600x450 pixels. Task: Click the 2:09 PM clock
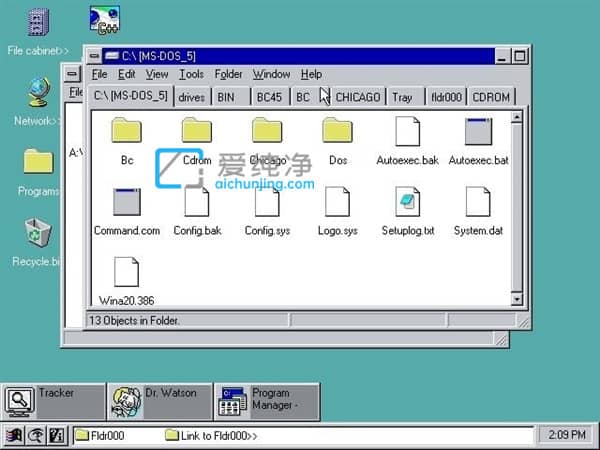tap(567, 435)
